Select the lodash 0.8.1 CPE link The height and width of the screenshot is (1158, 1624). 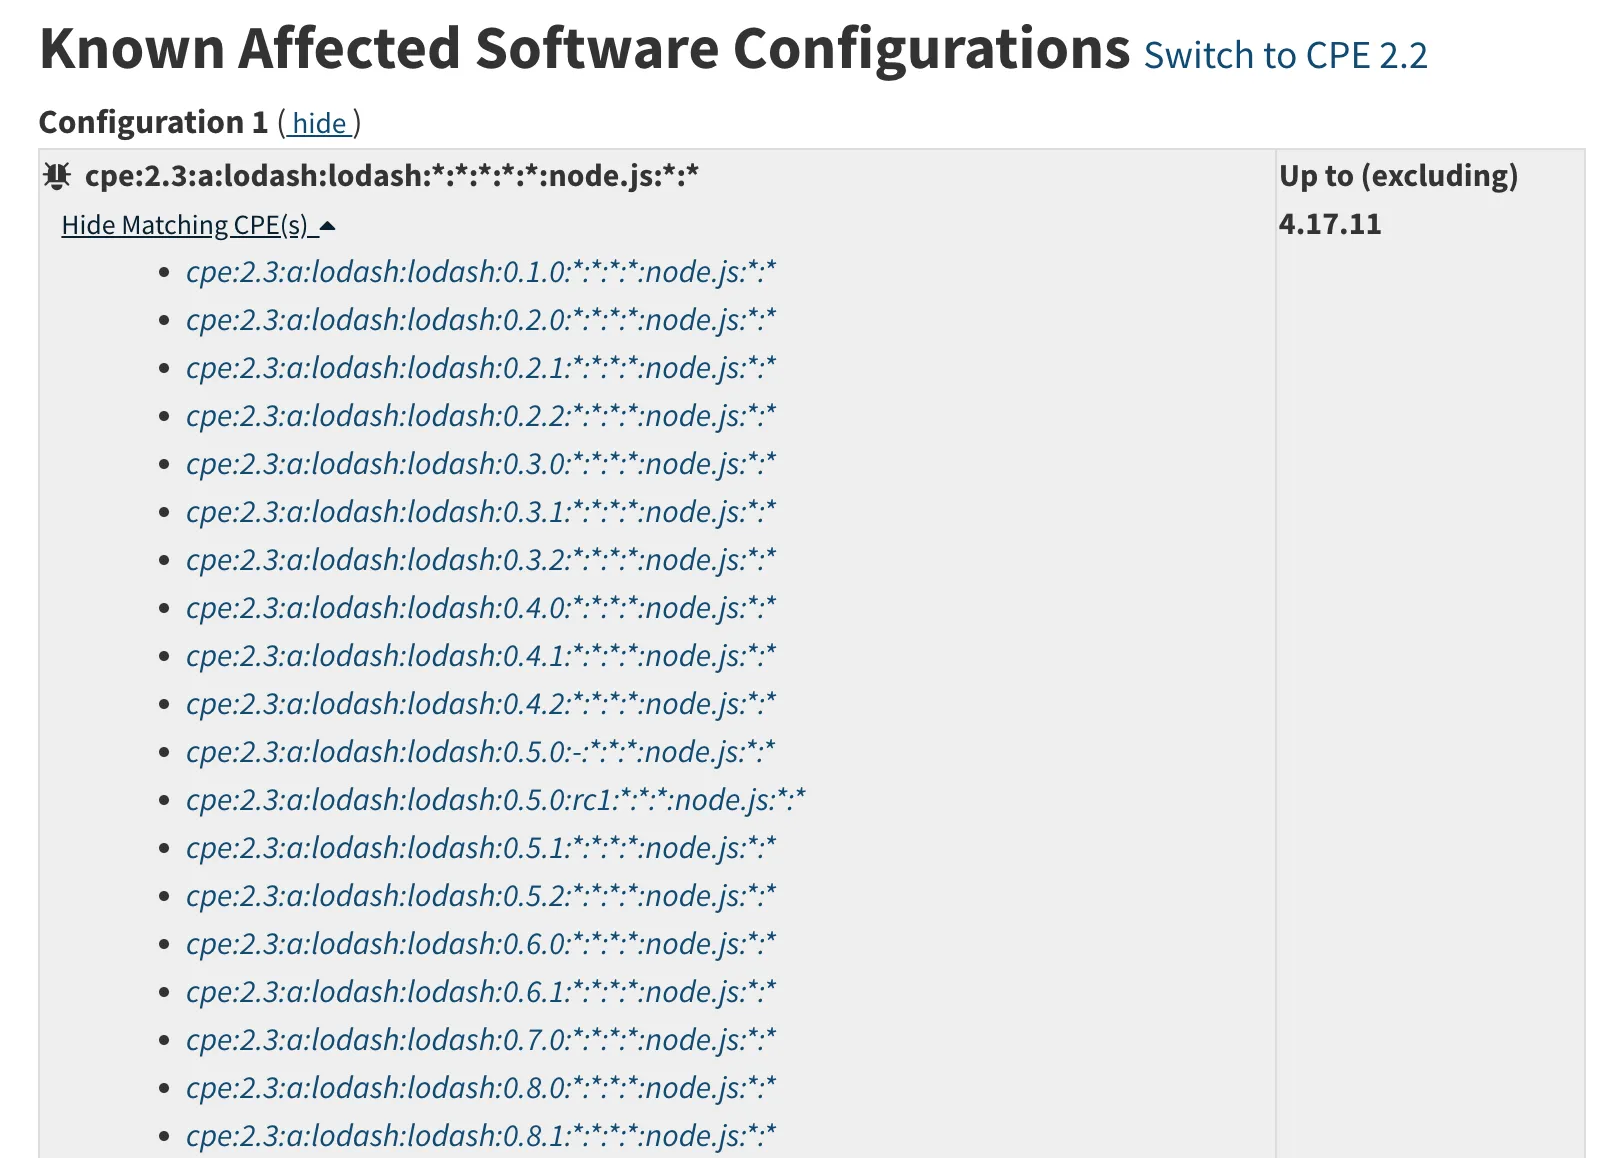click(x=481, y=1136)
